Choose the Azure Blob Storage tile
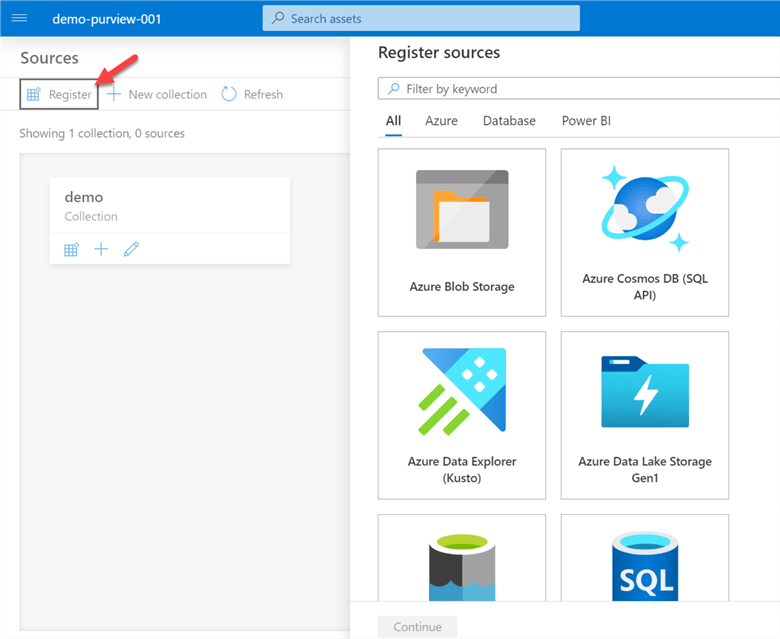 click(x=462, y=232)
